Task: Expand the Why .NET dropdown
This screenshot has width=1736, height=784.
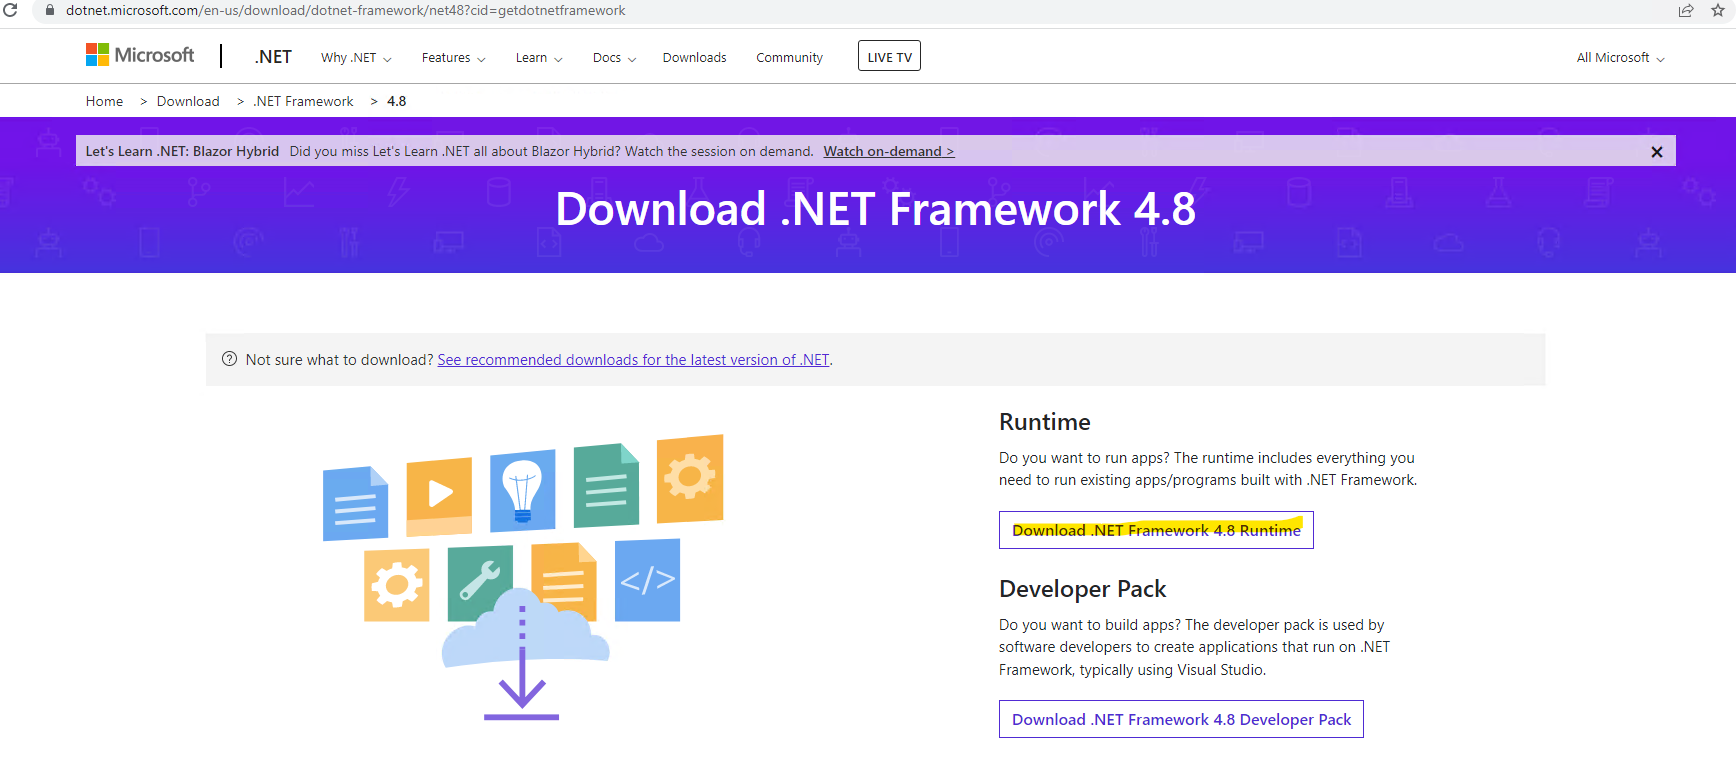Action: click(x=356, y=58)
